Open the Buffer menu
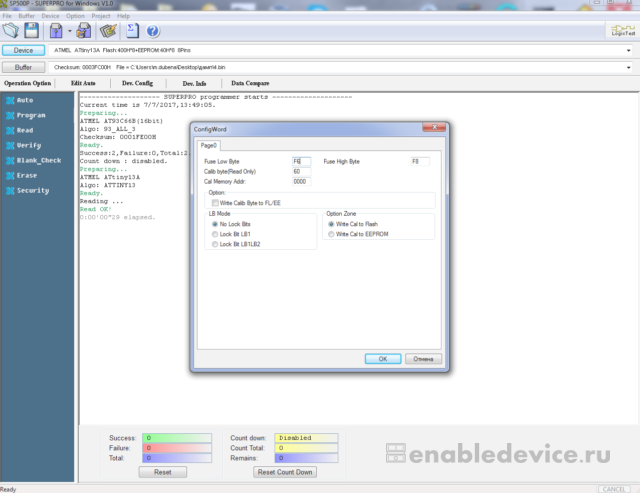 click(27, 16)
